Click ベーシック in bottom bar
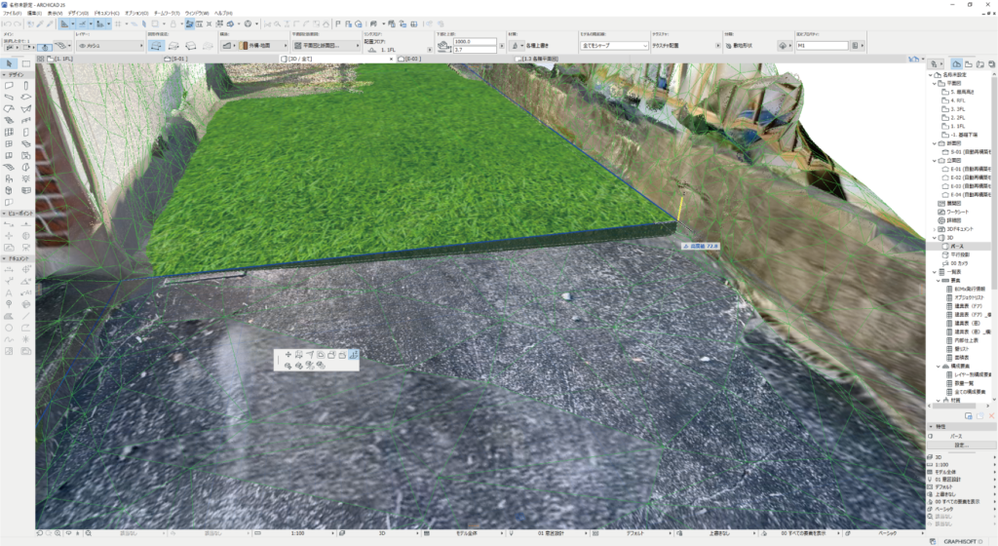This screenshot has width=998, height=546. coord(887,533)
